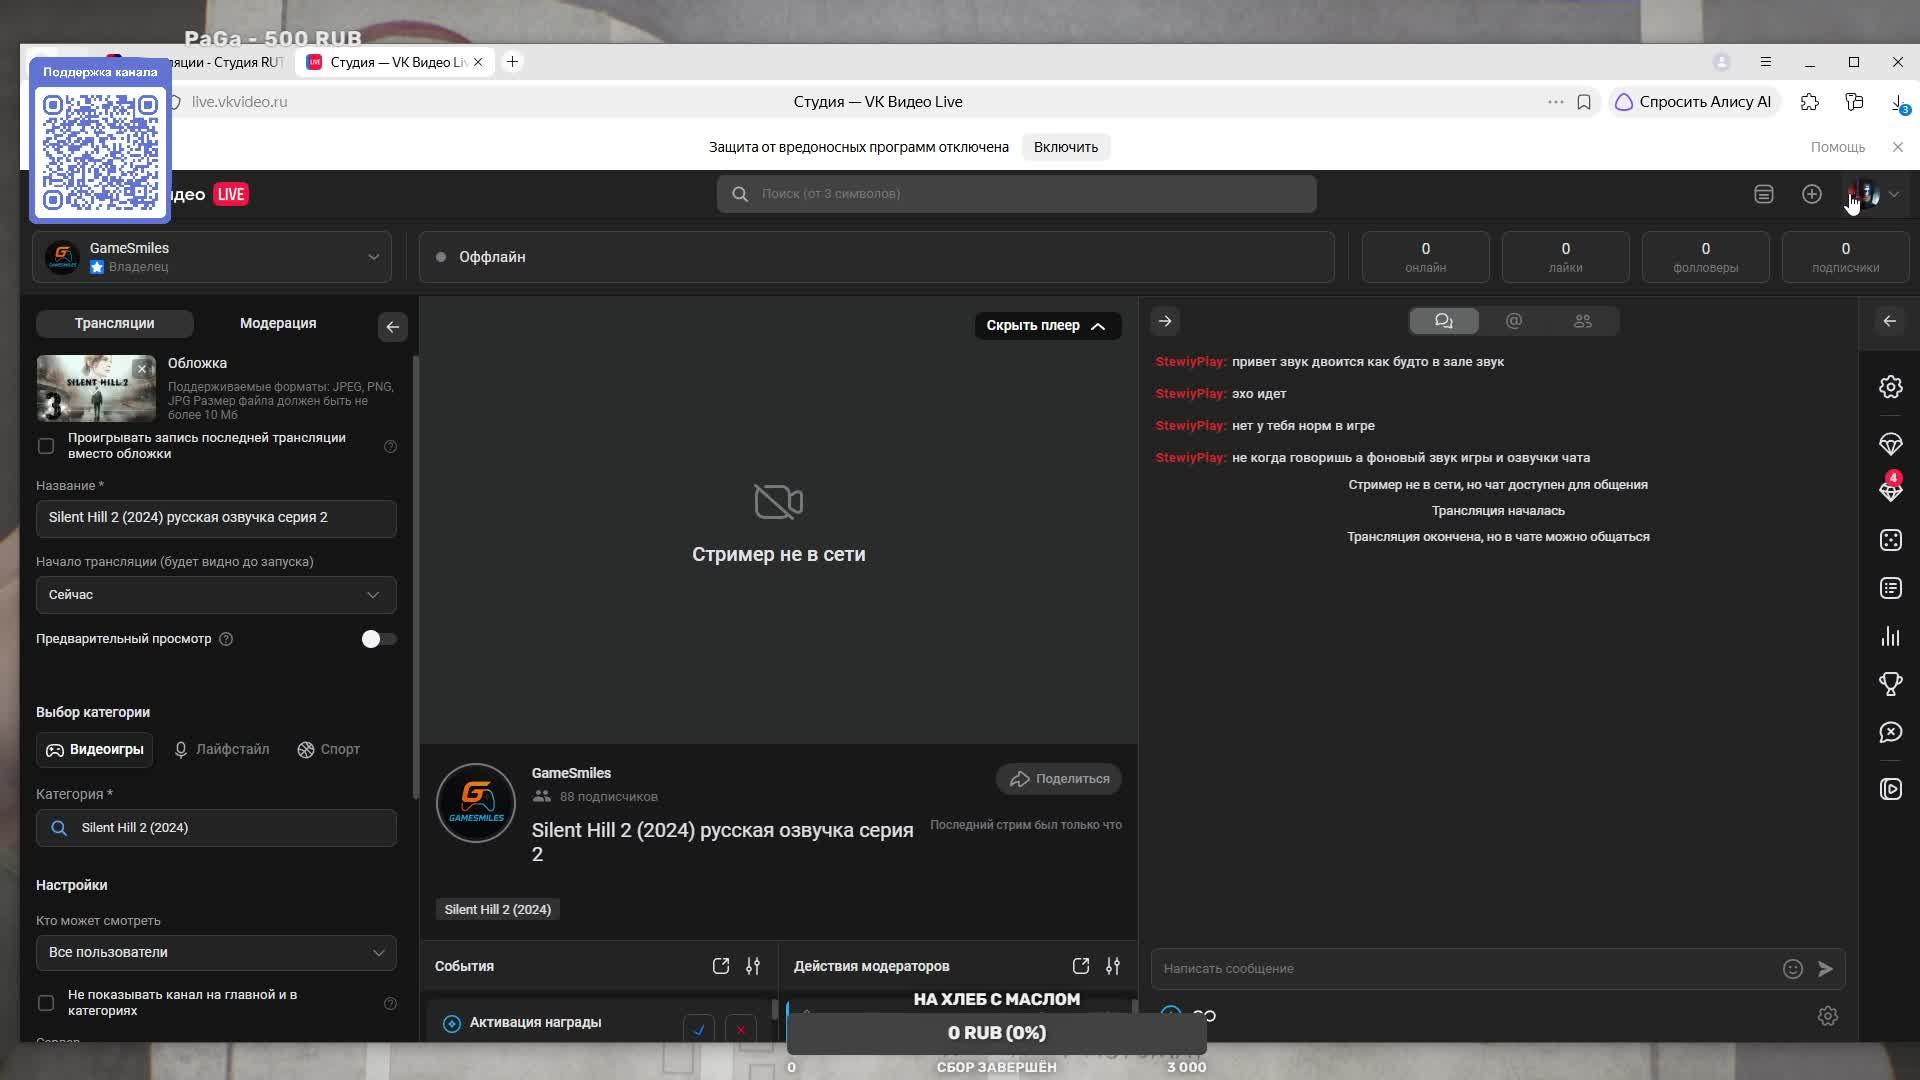Click Спросить Алису AI button
This screenshot has height=1080, width=1920.
(1693, 102)
